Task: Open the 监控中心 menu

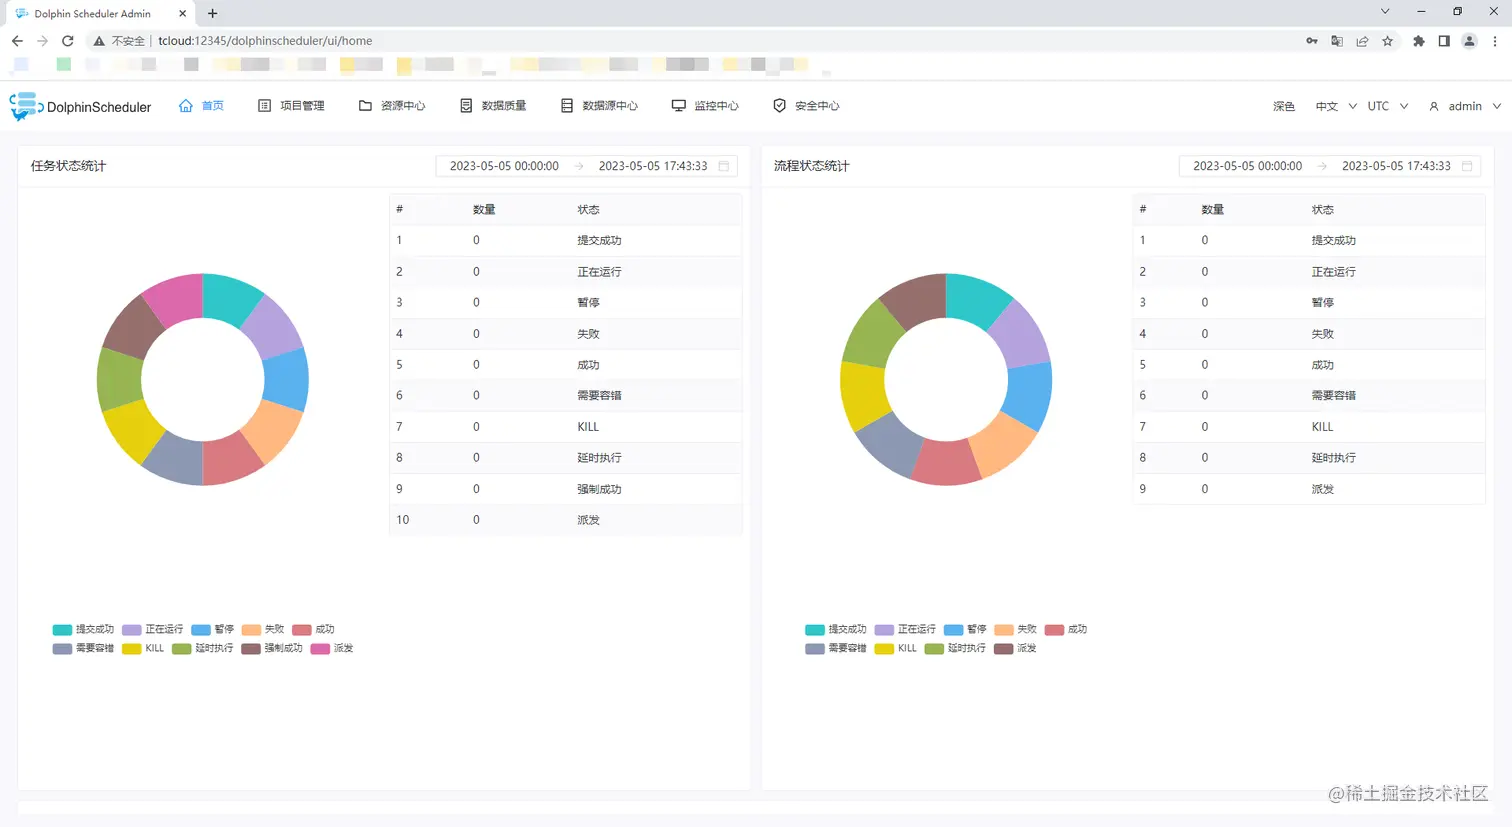Action: tap(705, 106)
